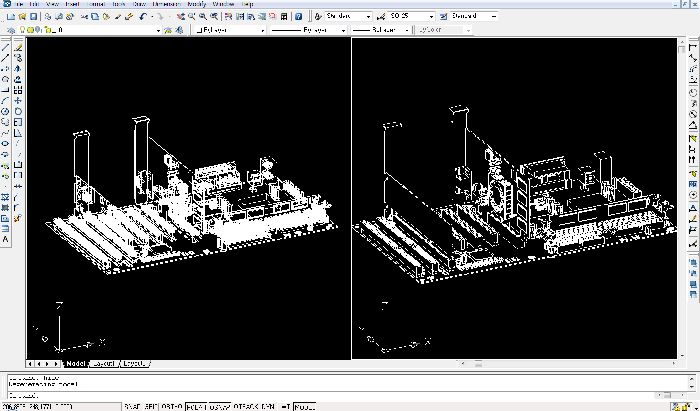
Task: Open the Standard text style dropdown
Action: click(x=348, y=17)
